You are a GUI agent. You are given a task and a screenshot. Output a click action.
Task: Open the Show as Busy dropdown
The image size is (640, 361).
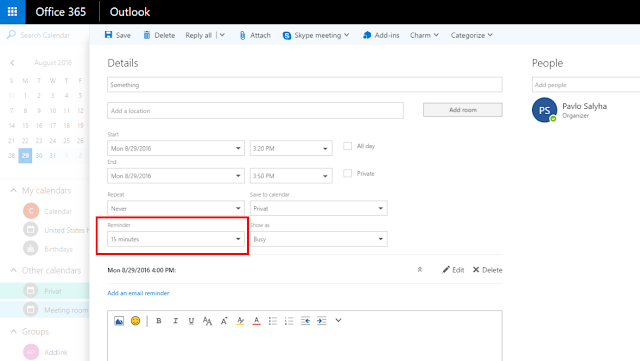pos(319,239)
